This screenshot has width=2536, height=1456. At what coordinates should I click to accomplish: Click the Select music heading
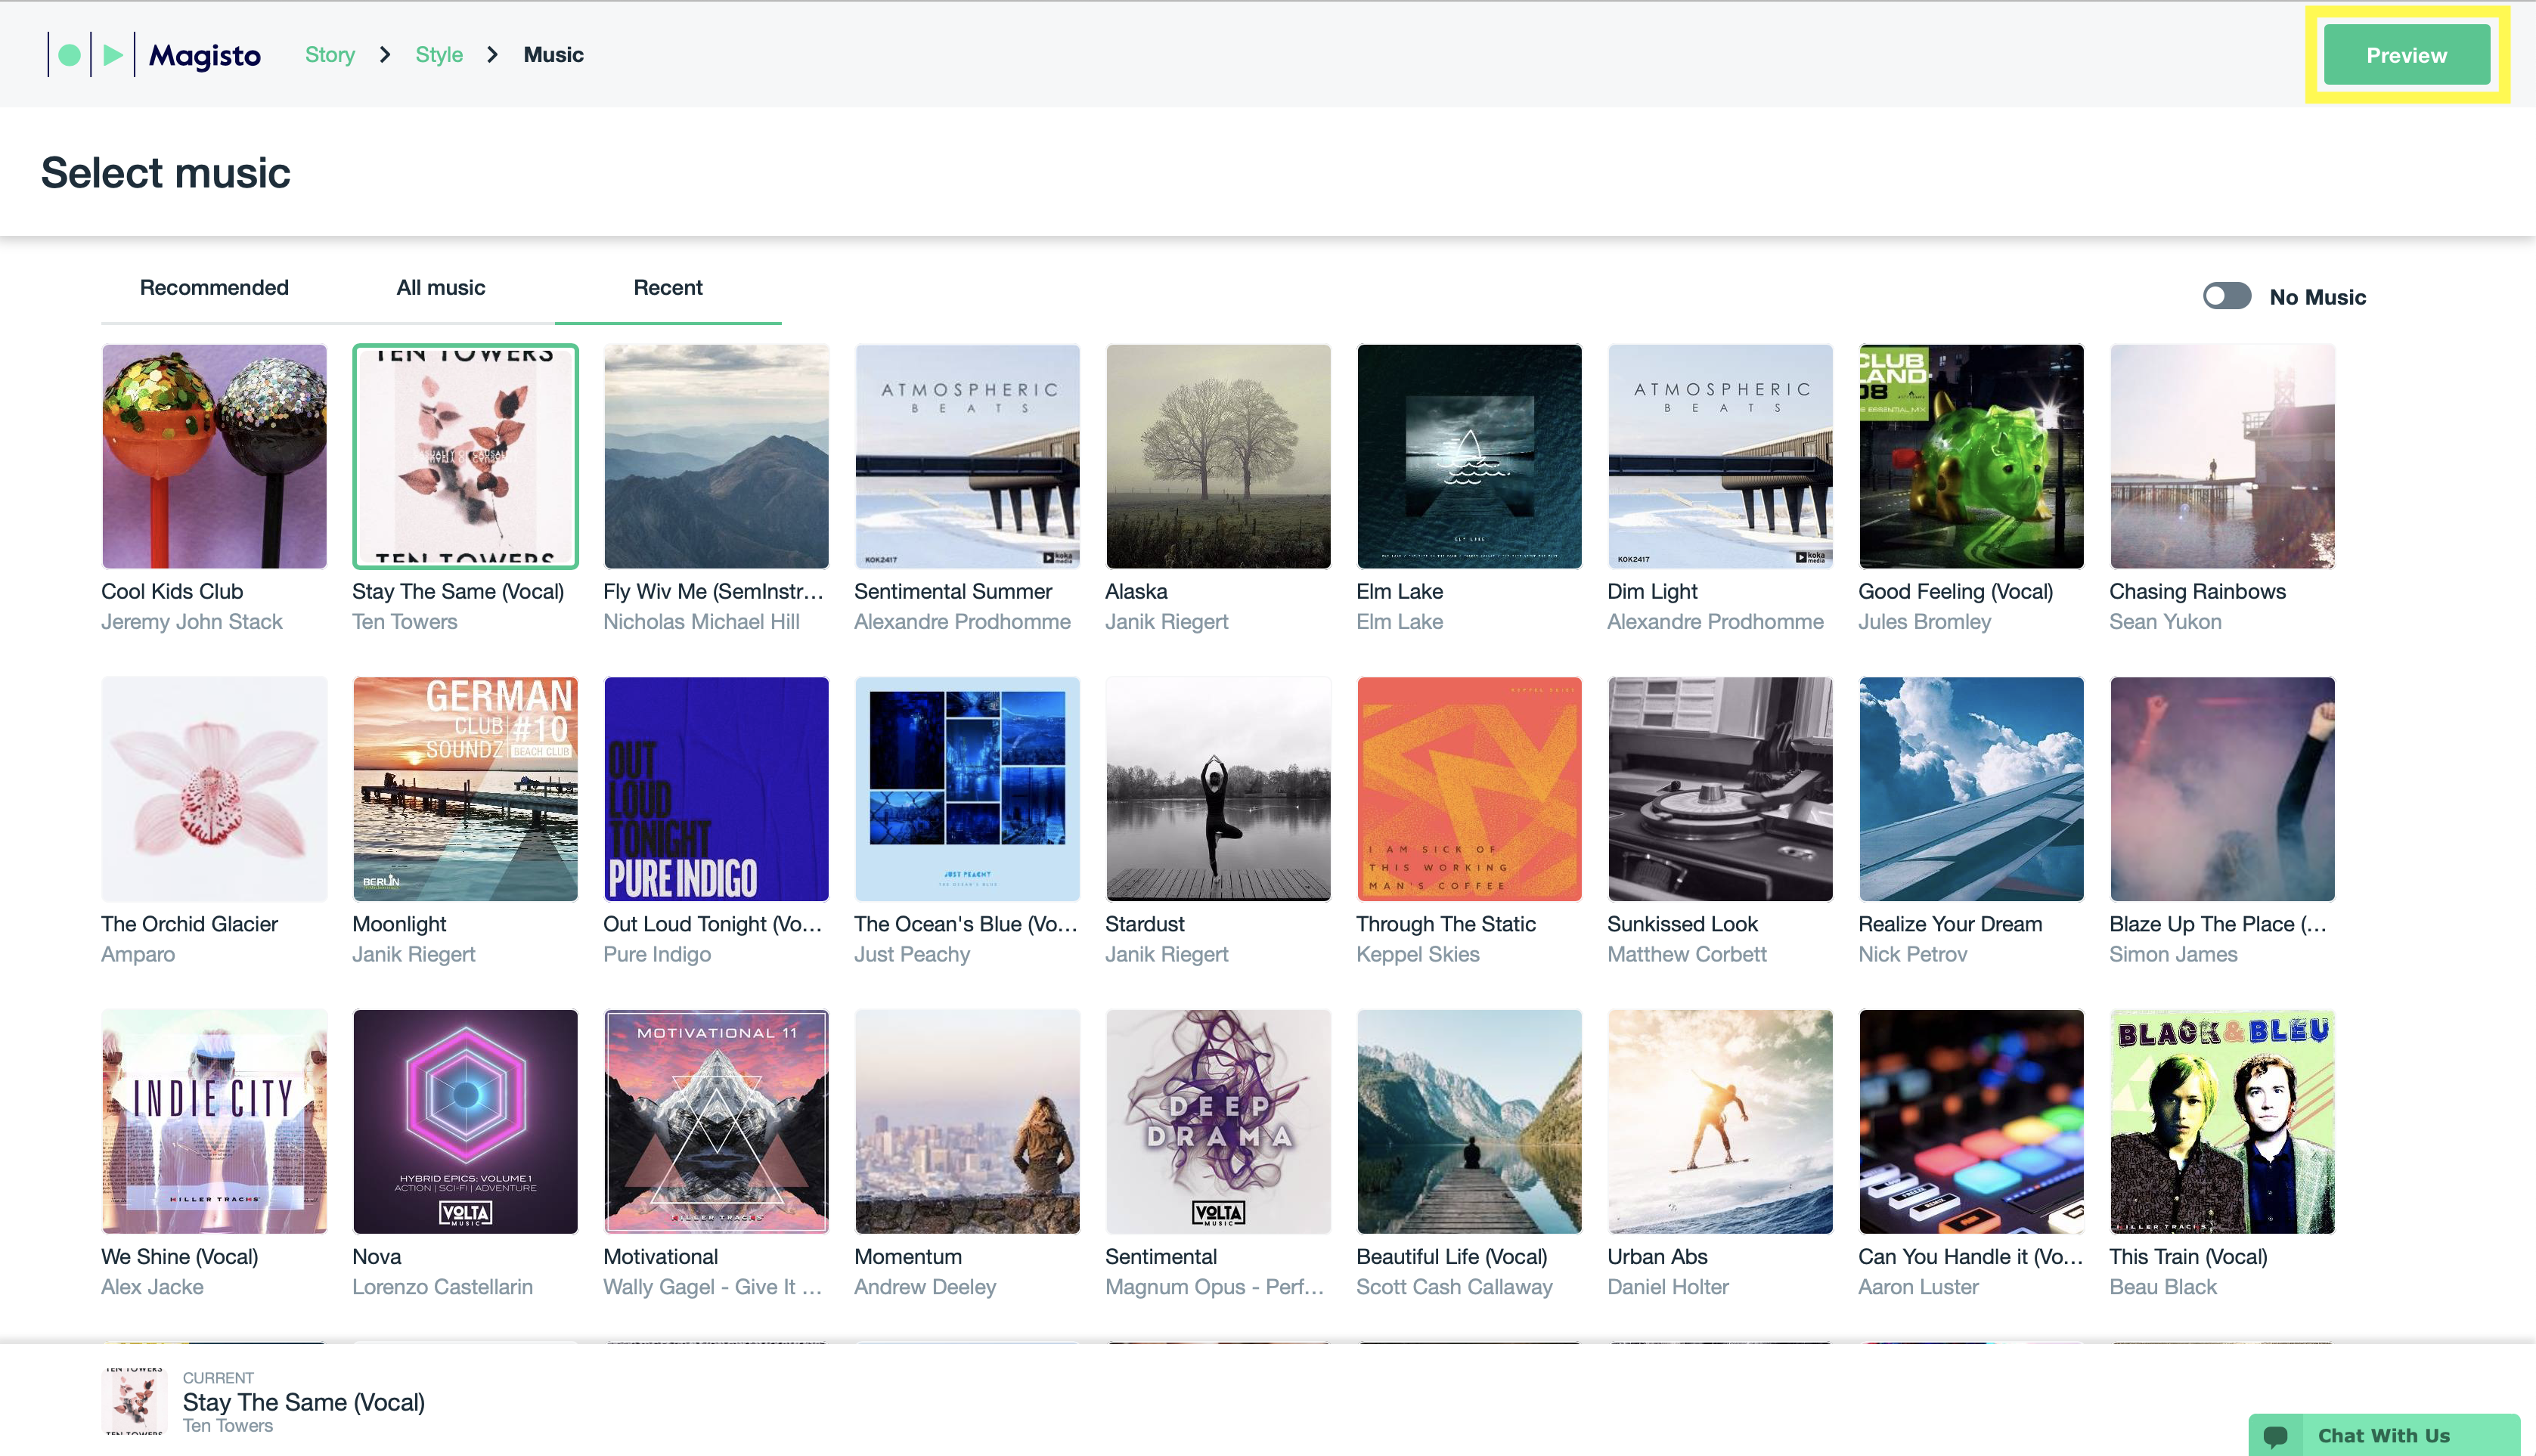[166, 173]
